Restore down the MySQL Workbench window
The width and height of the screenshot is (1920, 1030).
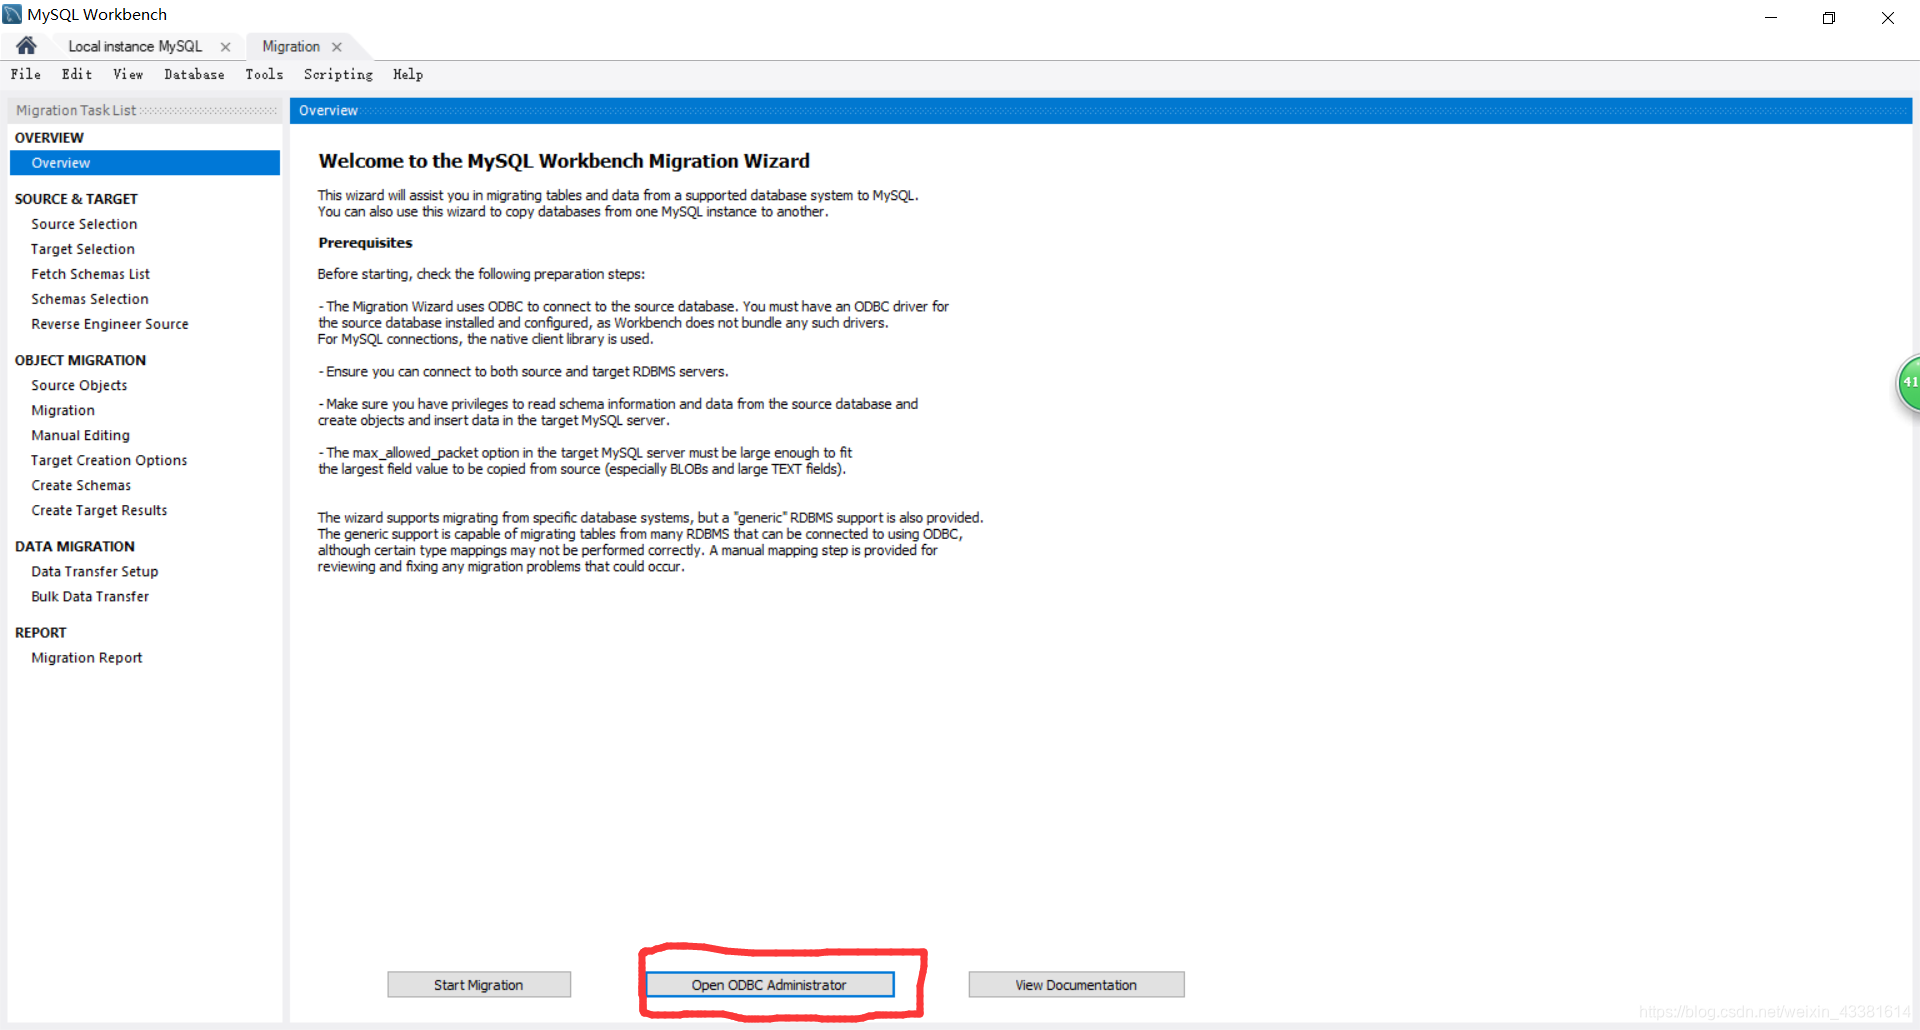coord(1829,17)
